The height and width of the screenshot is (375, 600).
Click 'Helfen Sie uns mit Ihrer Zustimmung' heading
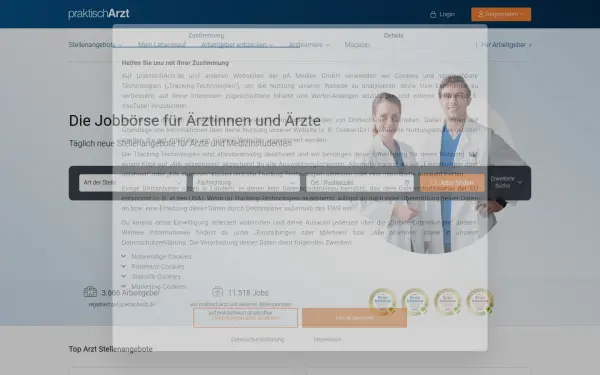(175, 63)
